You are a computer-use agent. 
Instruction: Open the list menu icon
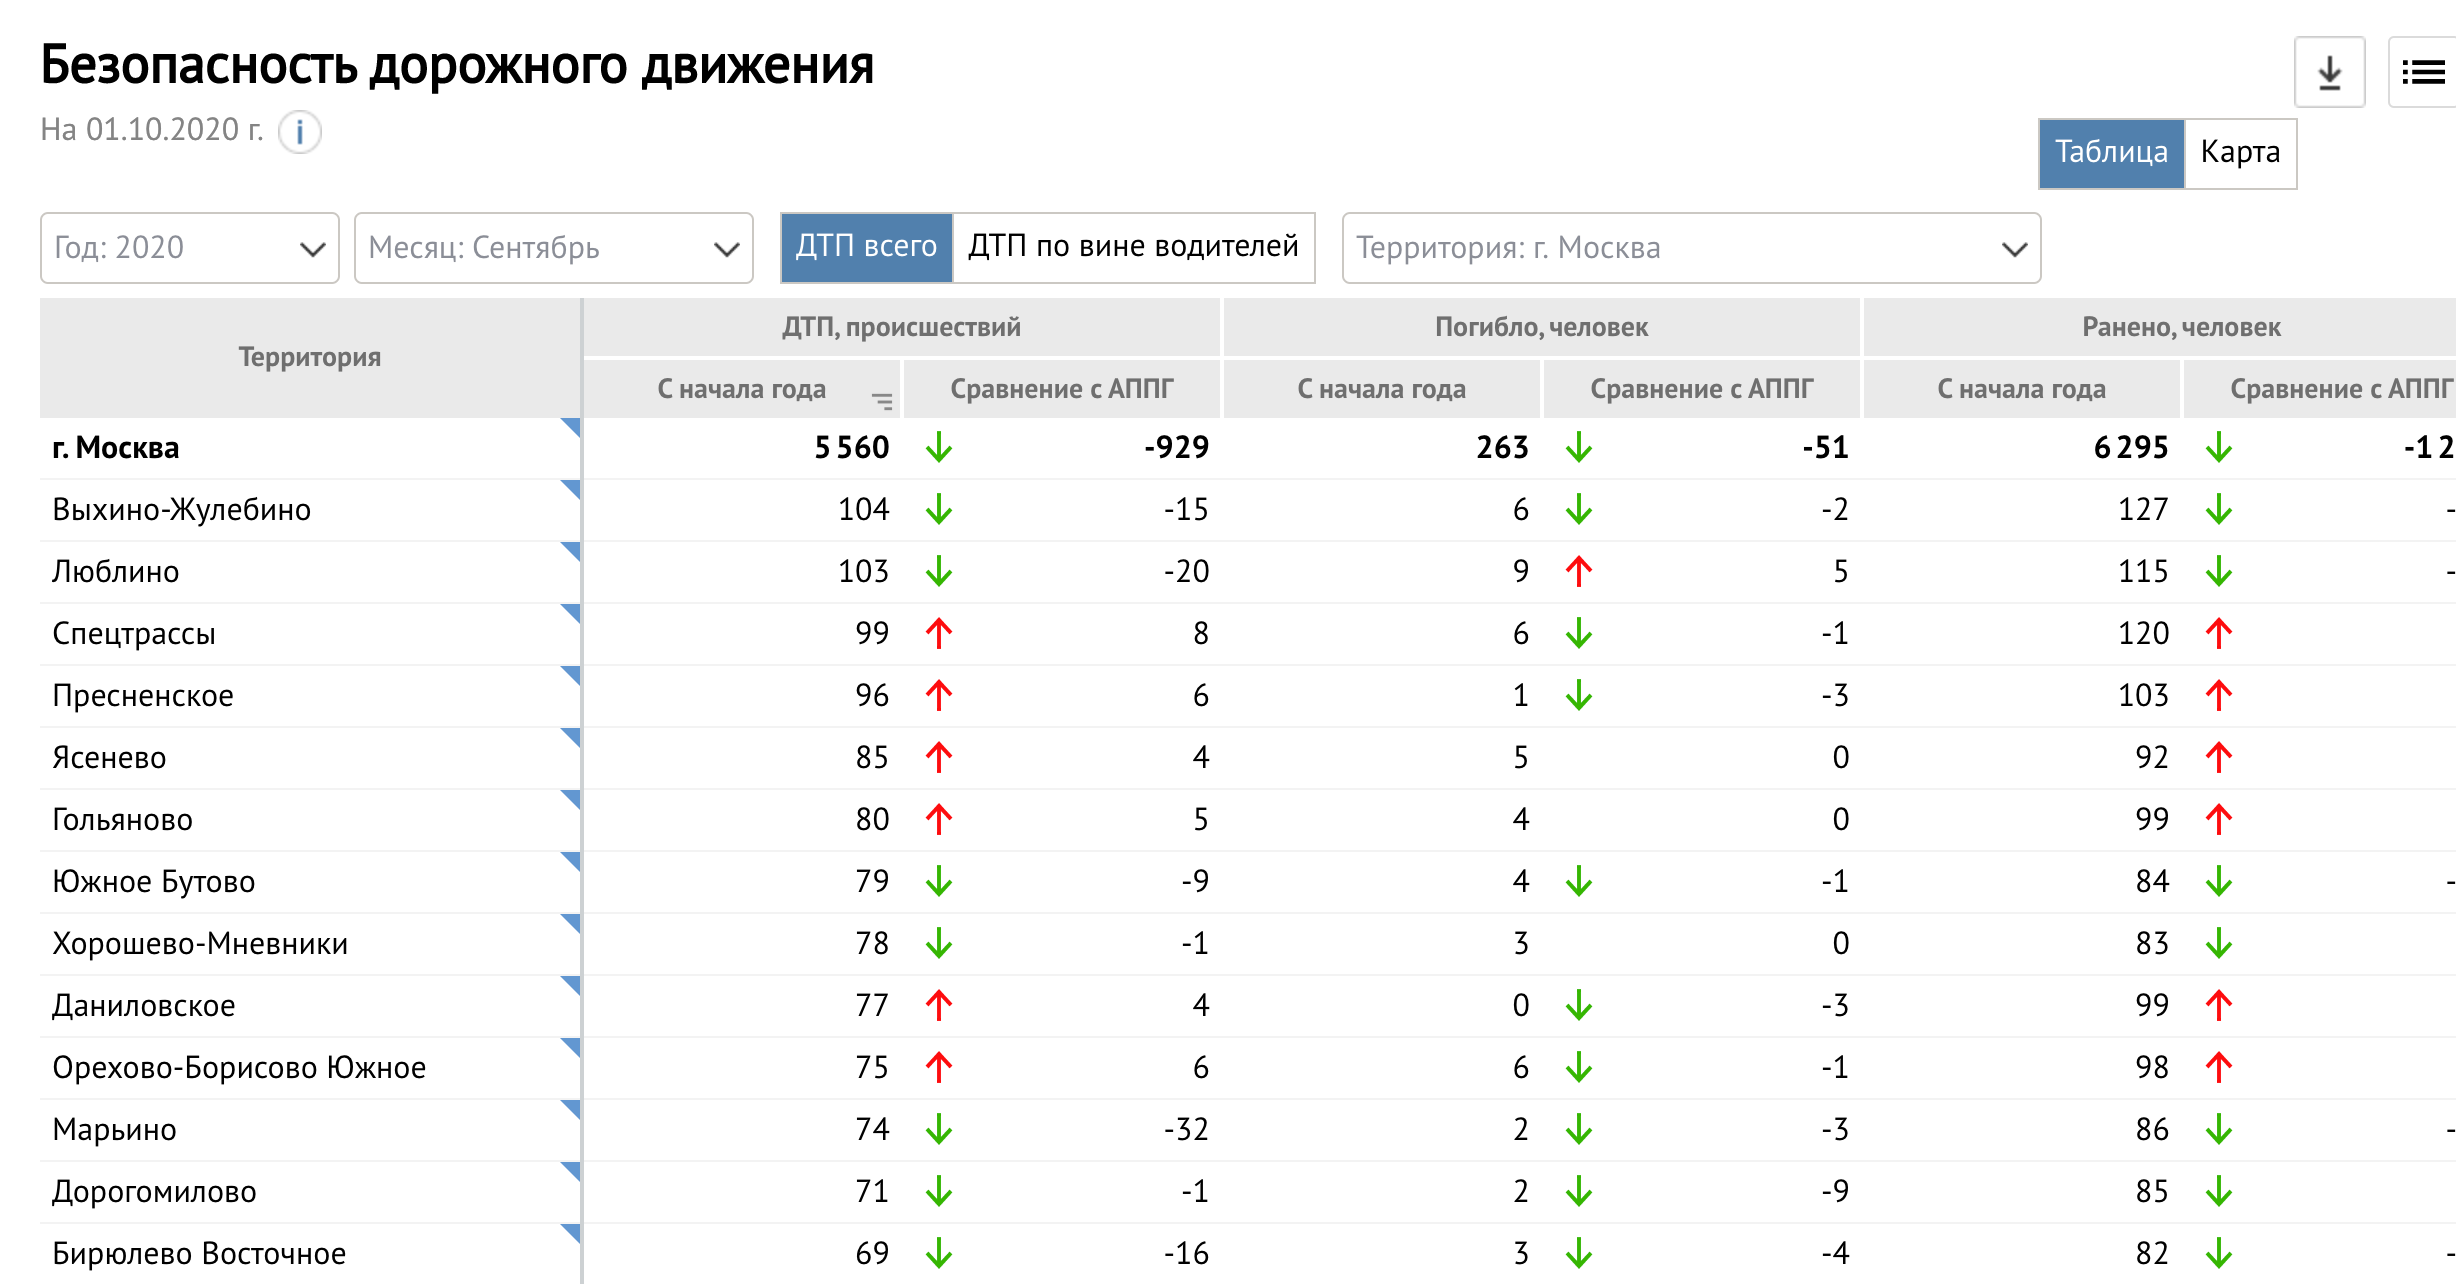click(2423, 72)
